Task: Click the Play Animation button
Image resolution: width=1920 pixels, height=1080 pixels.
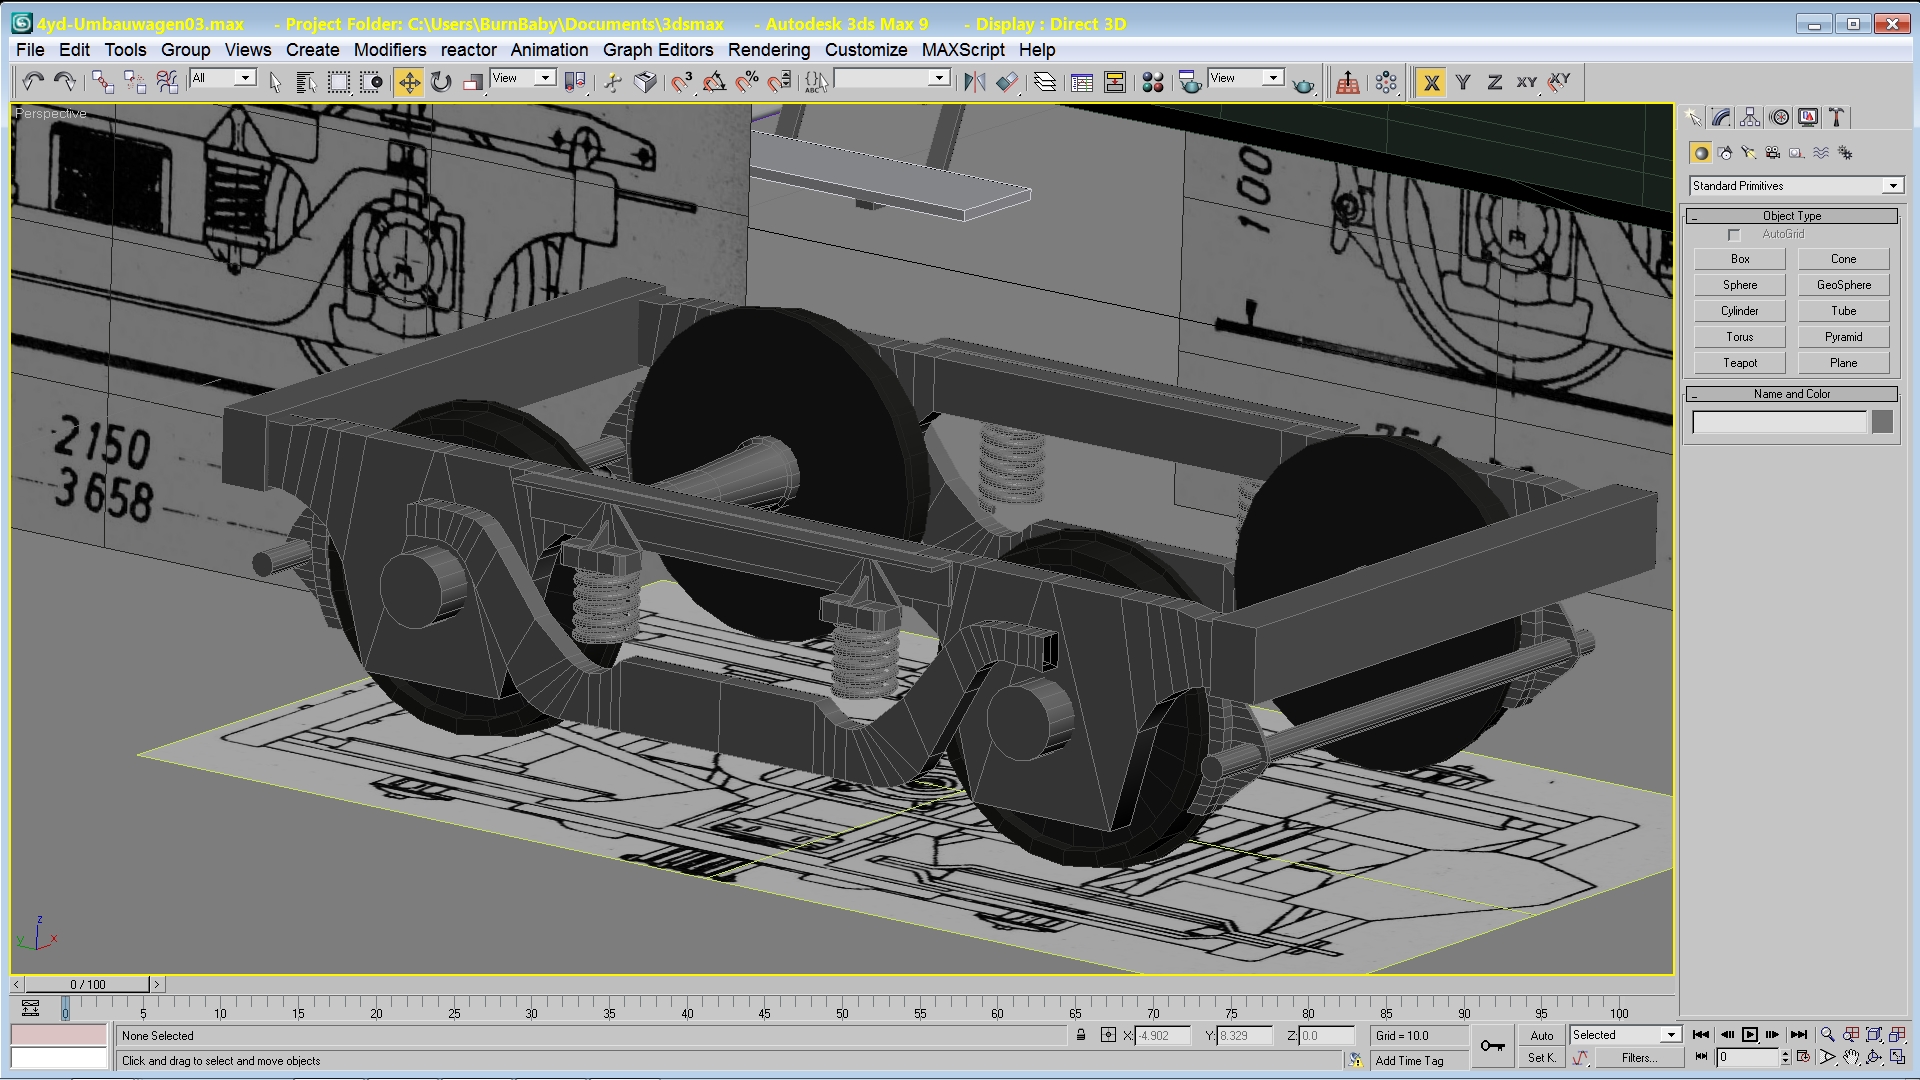Action: 1749,1035
